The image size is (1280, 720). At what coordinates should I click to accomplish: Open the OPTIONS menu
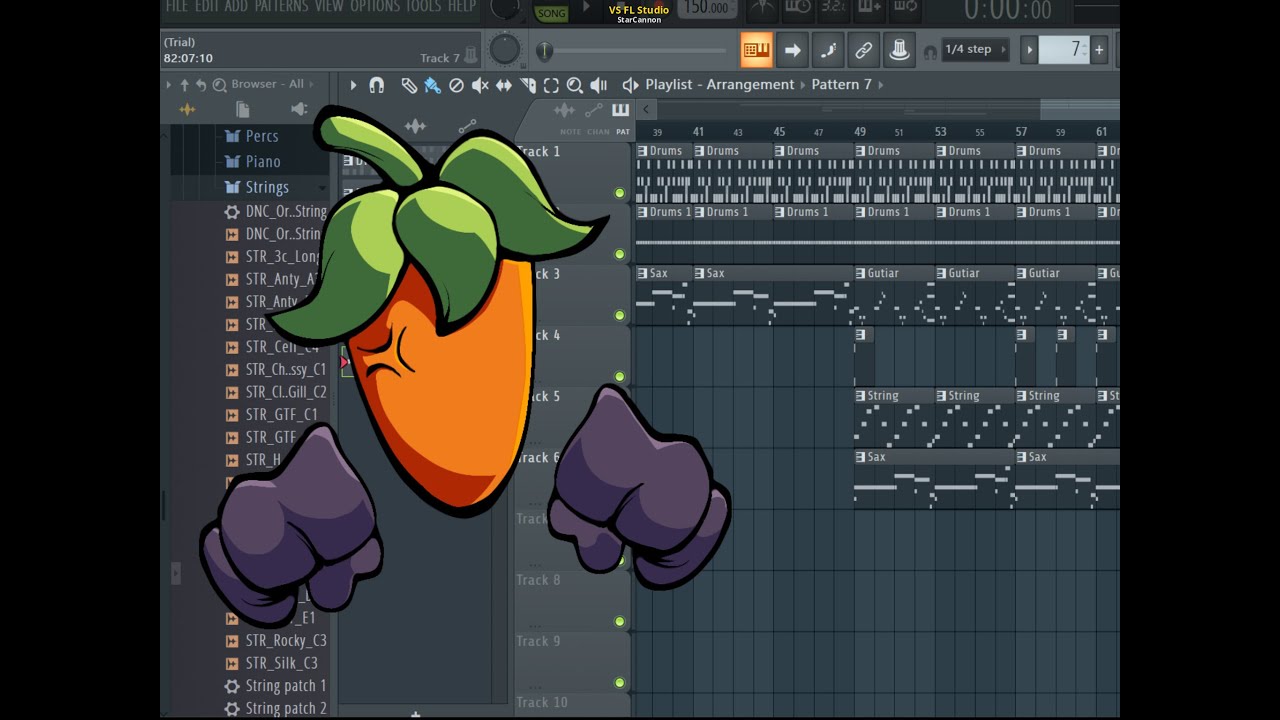pos(375,6)
